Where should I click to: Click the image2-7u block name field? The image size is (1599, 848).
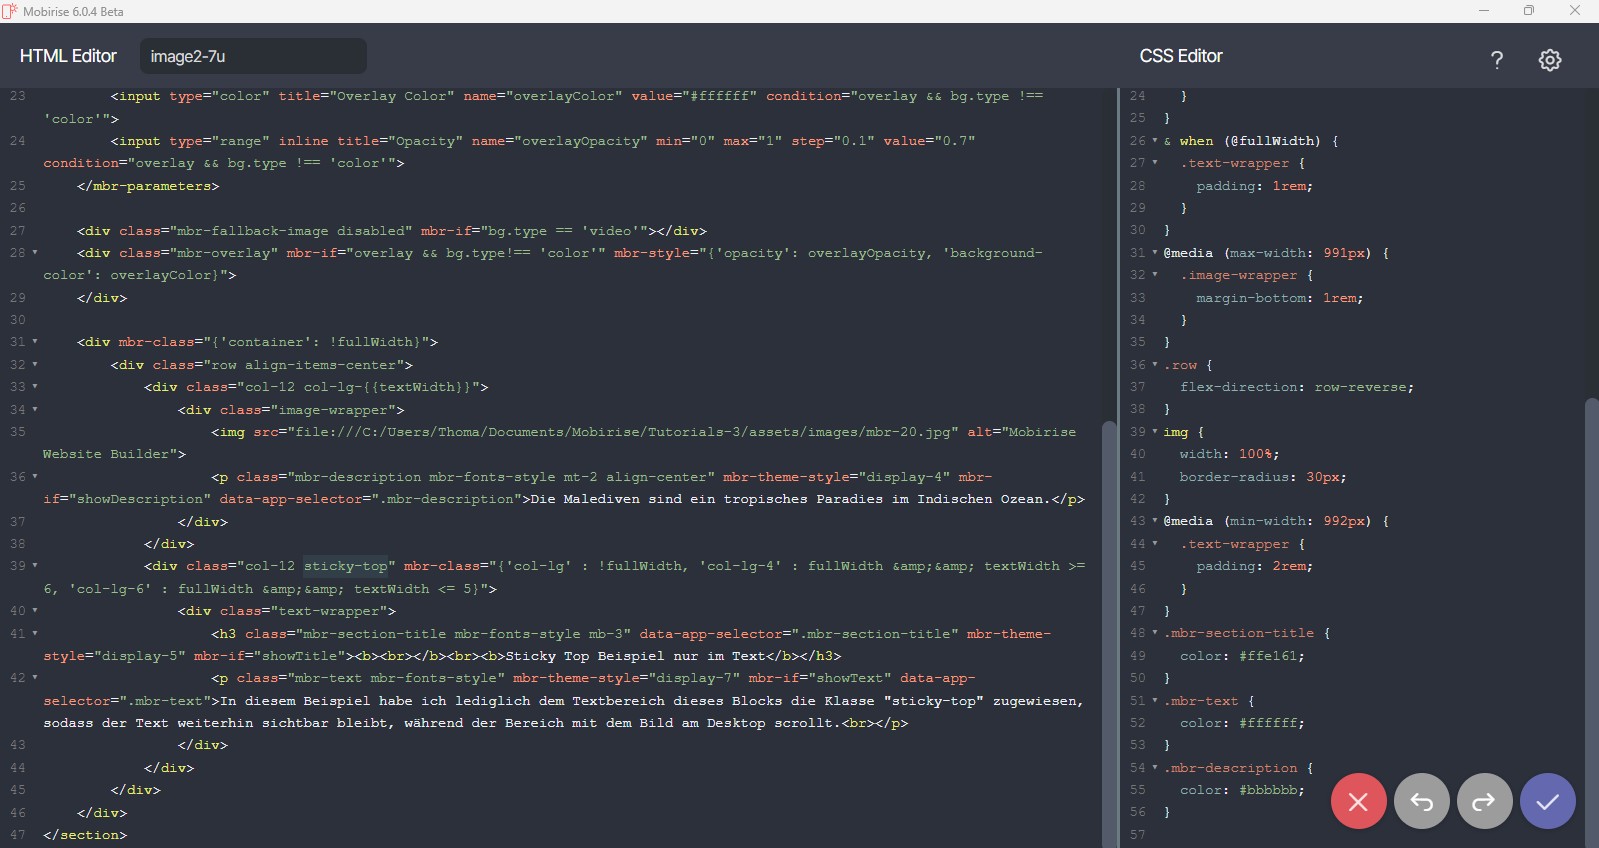pyautogui.click(x=253, y=56)
